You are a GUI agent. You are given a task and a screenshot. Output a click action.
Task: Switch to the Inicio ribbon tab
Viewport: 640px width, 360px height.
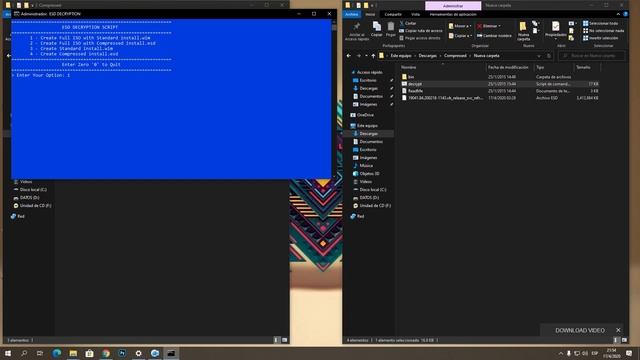coord(370,14)
